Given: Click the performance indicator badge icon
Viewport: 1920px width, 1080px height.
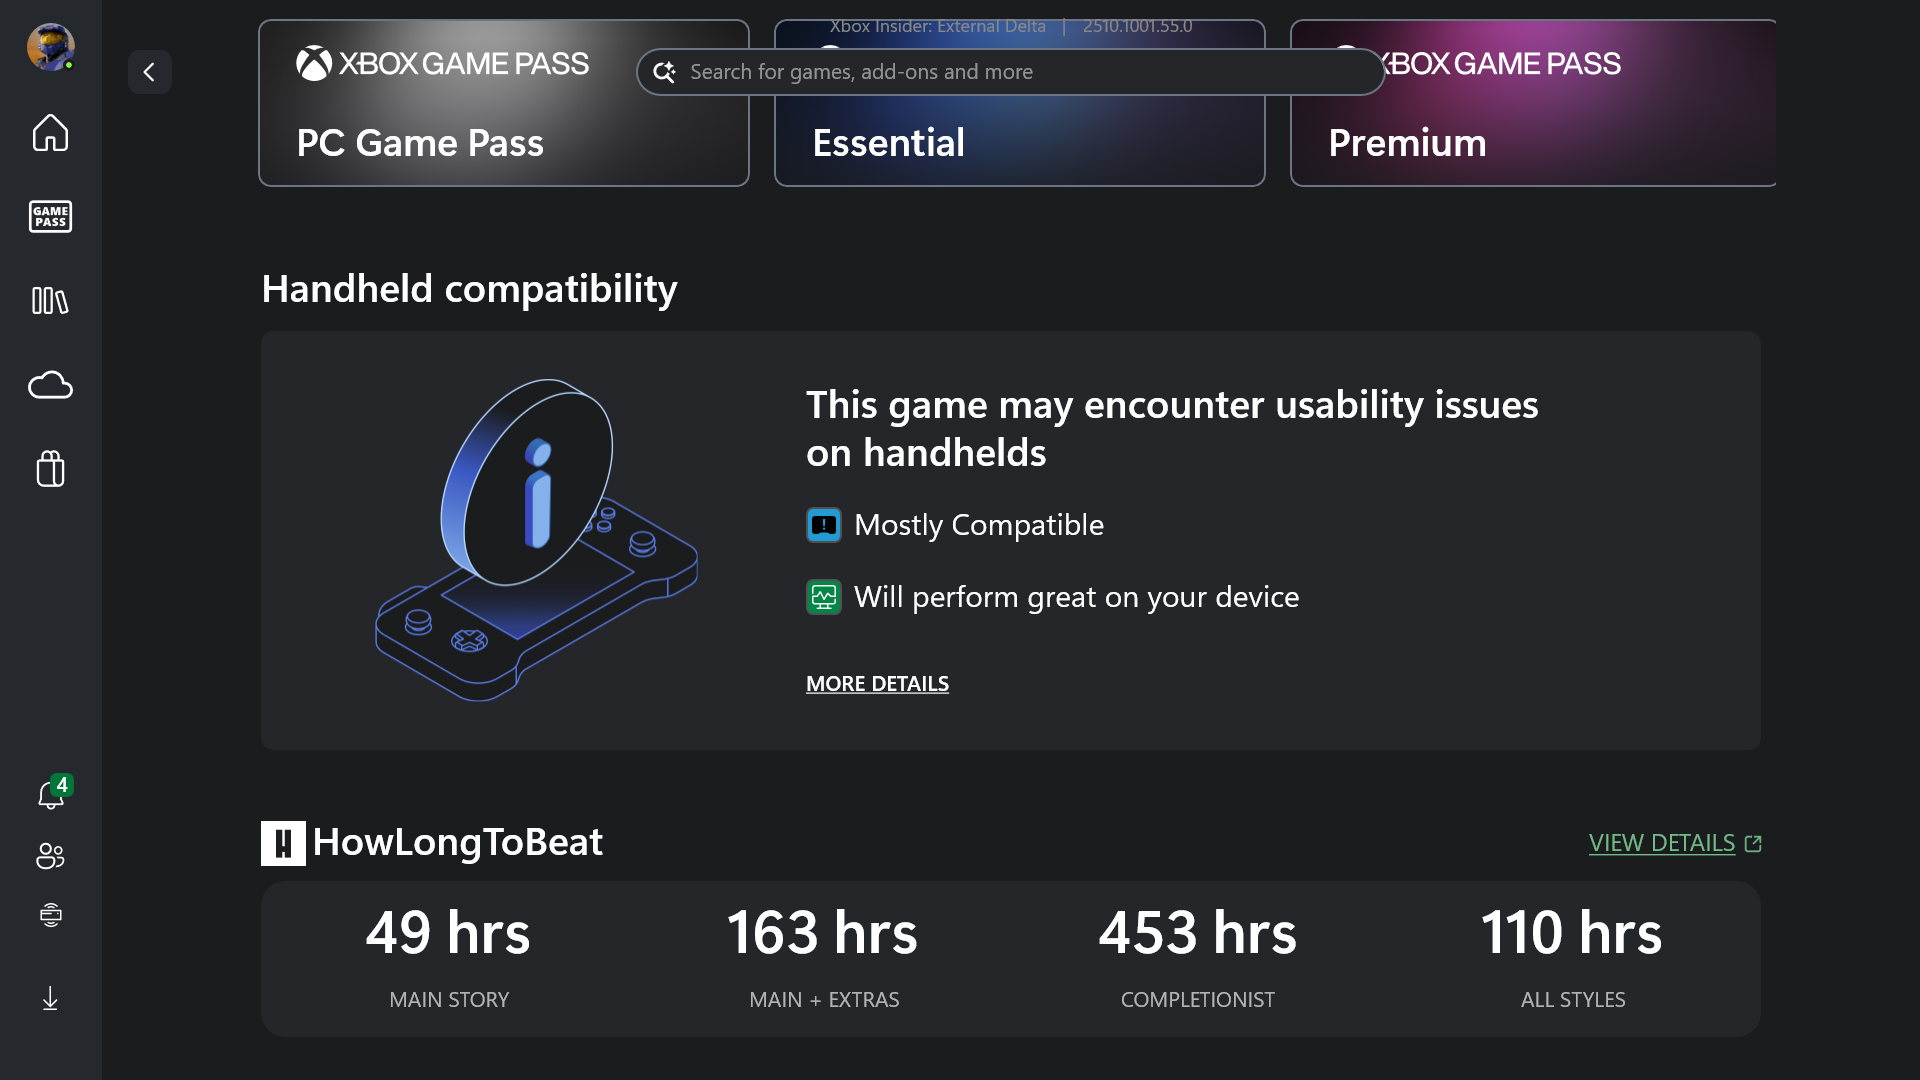Looking at the screenshot, I should [823, 597].
